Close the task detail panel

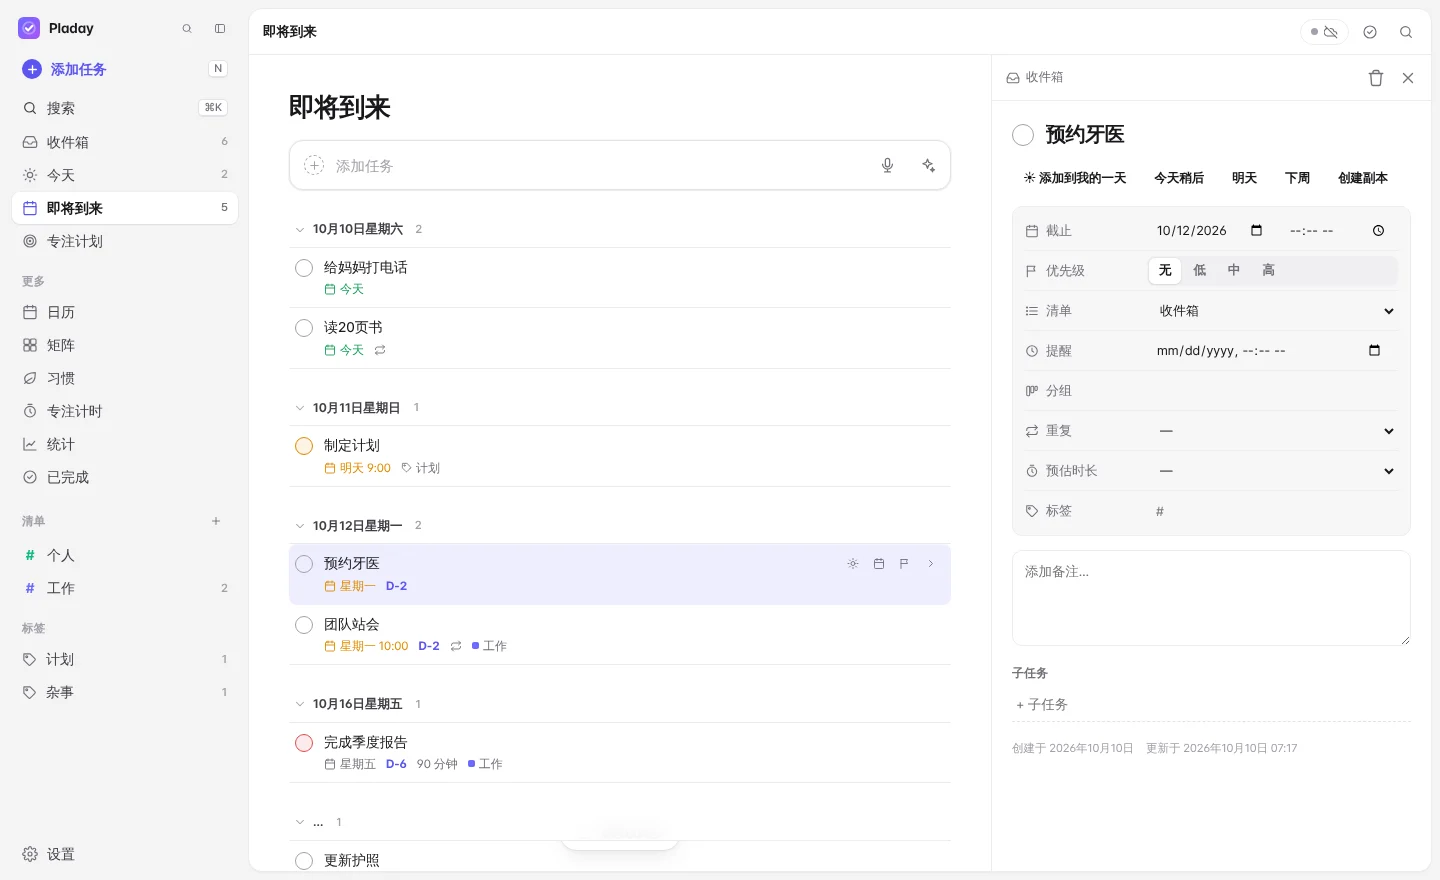coord(1408,78)
